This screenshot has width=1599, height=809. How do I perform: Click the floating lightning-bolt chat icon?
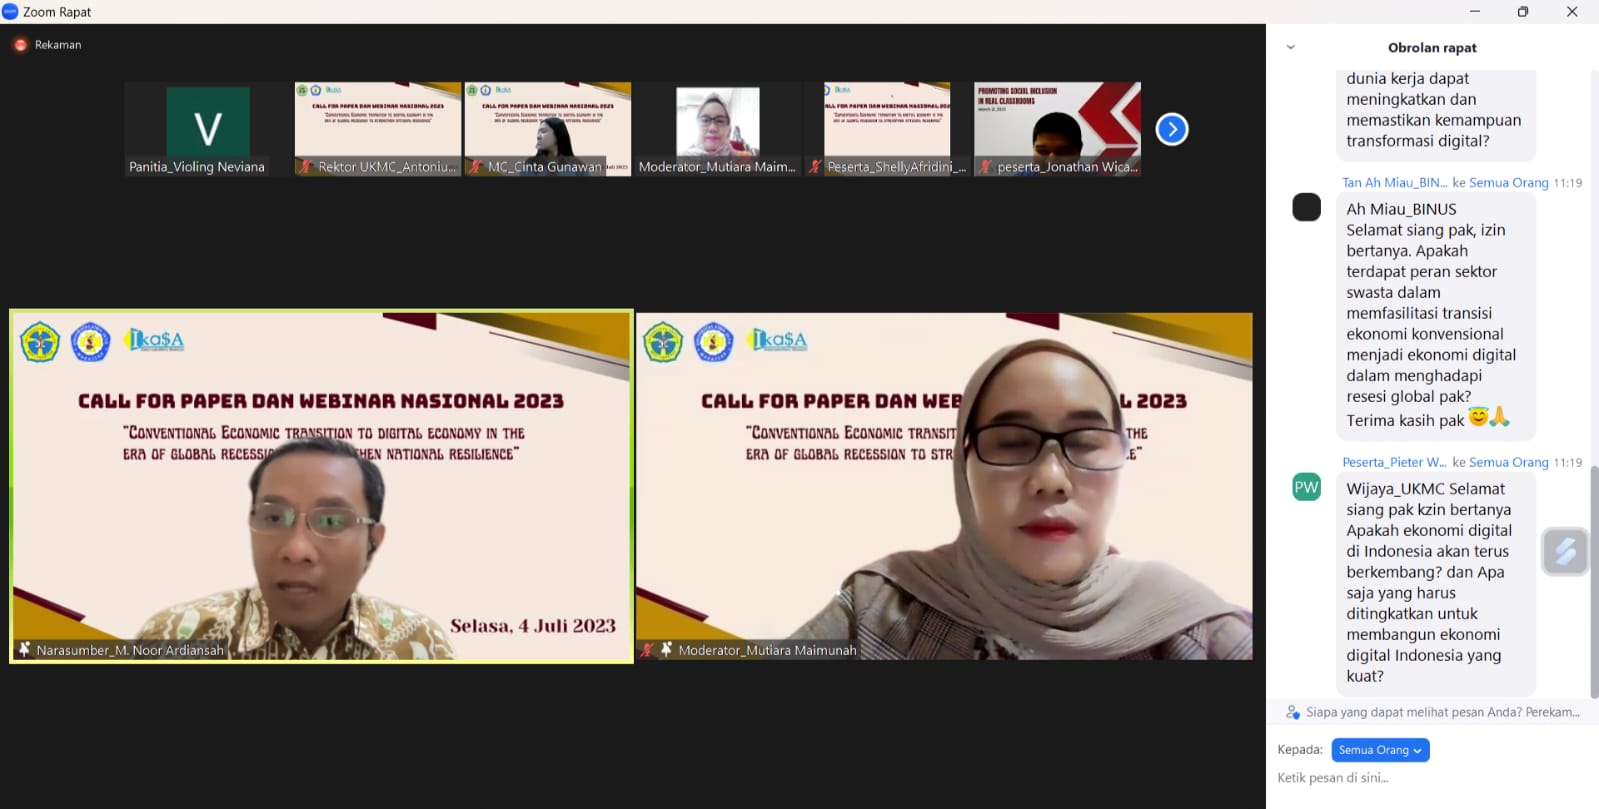(1565, 551)
